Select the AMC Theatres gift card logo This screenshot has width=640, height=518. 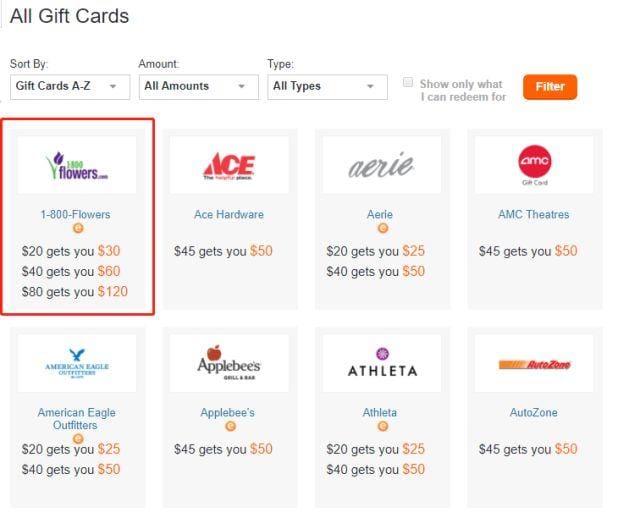[x=534, y=165]
